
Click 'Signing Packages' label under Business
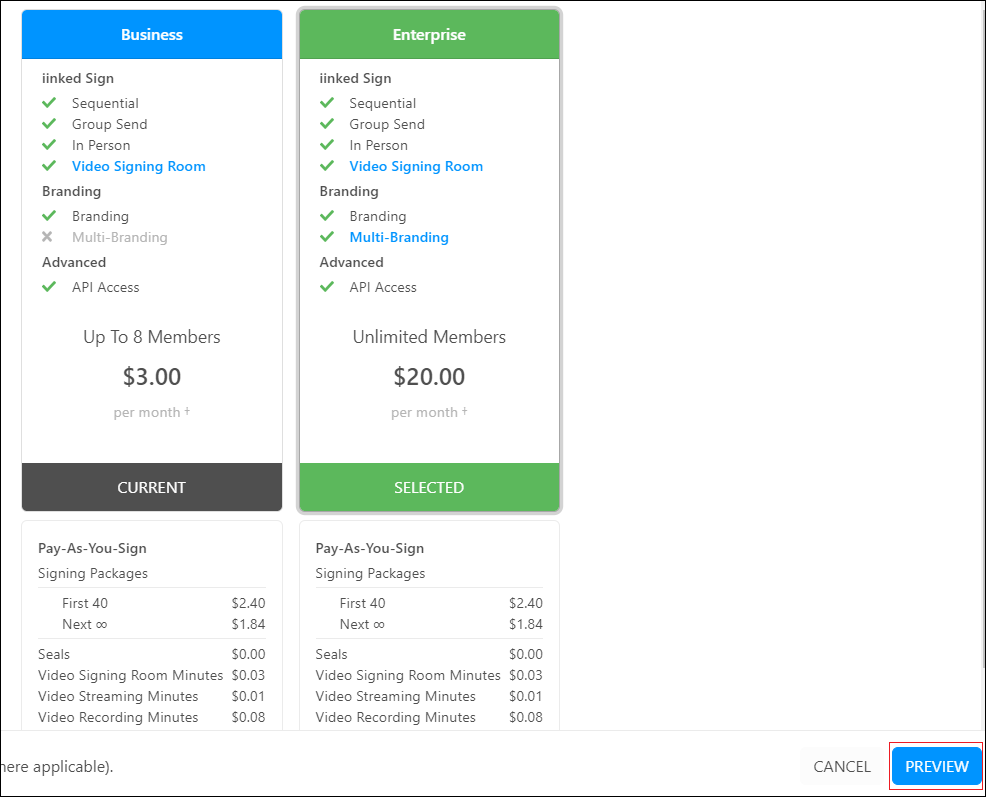93,573
